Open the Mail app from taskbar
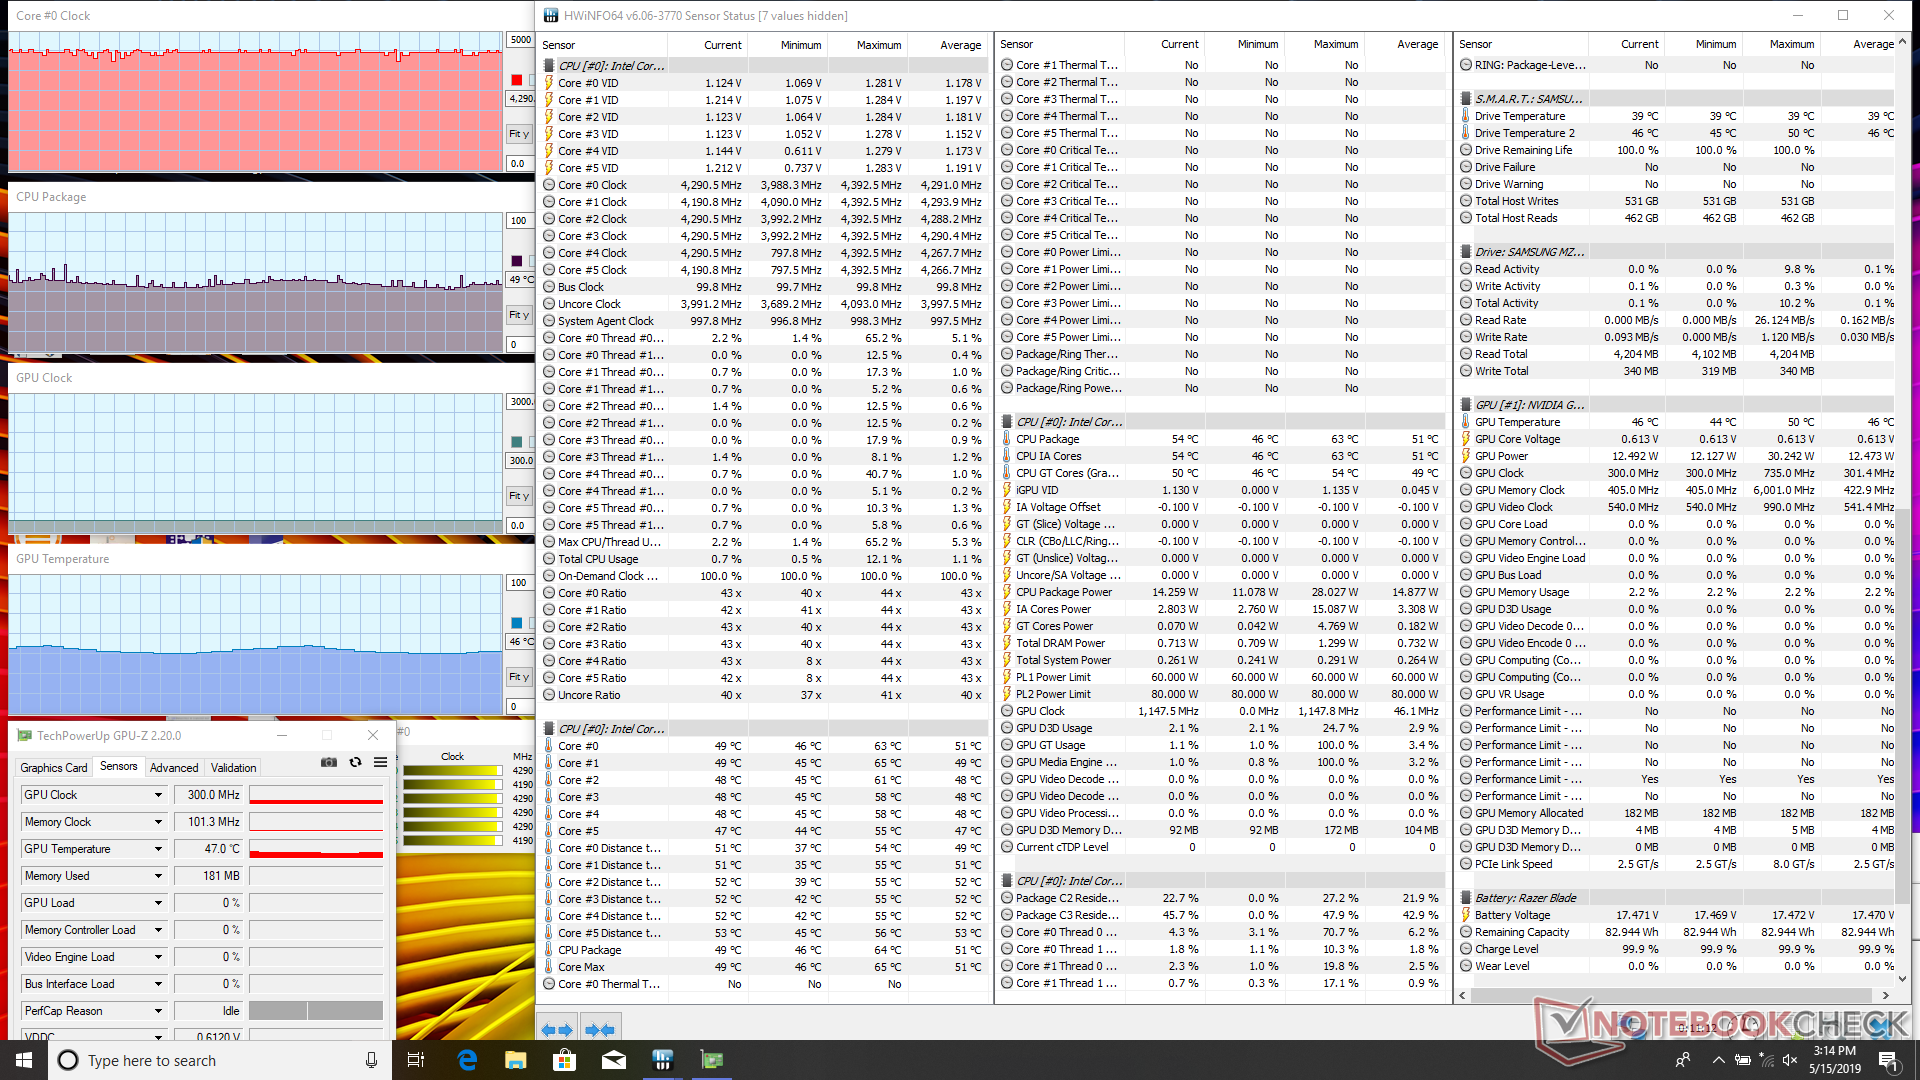1920x1080 pixels. pyautogui.click(x=613, y=1060)
